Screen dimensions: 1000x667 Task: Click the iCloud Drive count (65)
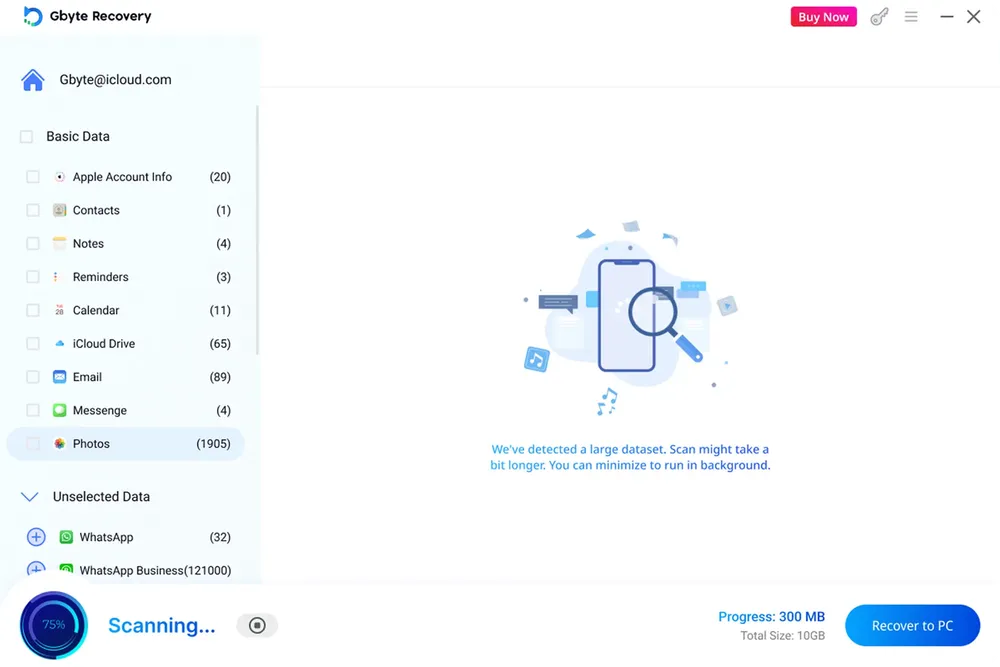[x=220, y=344]
